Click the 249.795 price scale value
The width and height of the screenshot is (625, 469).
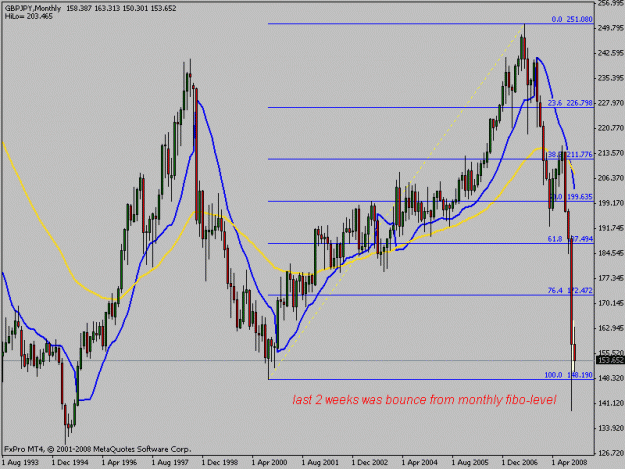coord(610,28)
